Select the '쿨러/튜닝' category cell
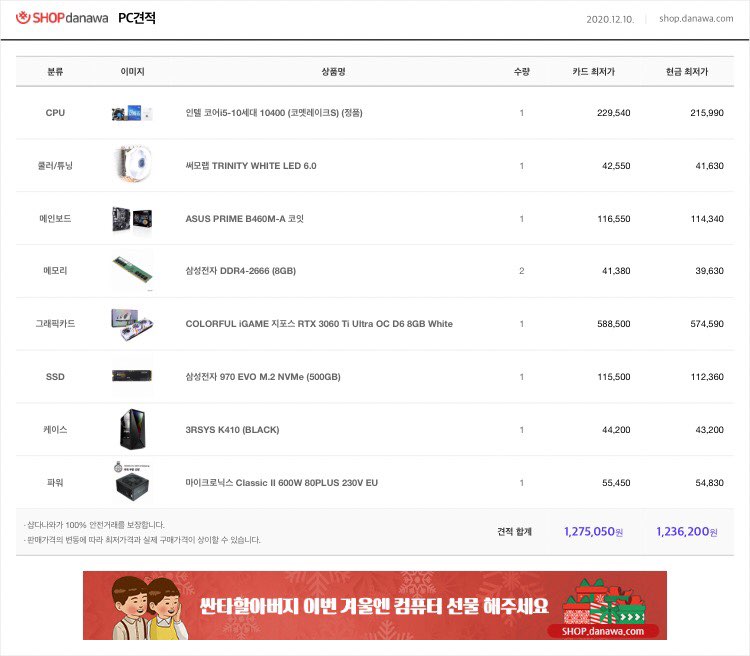The height and width of the screenshot is (656, 750). tap(55, 166)
